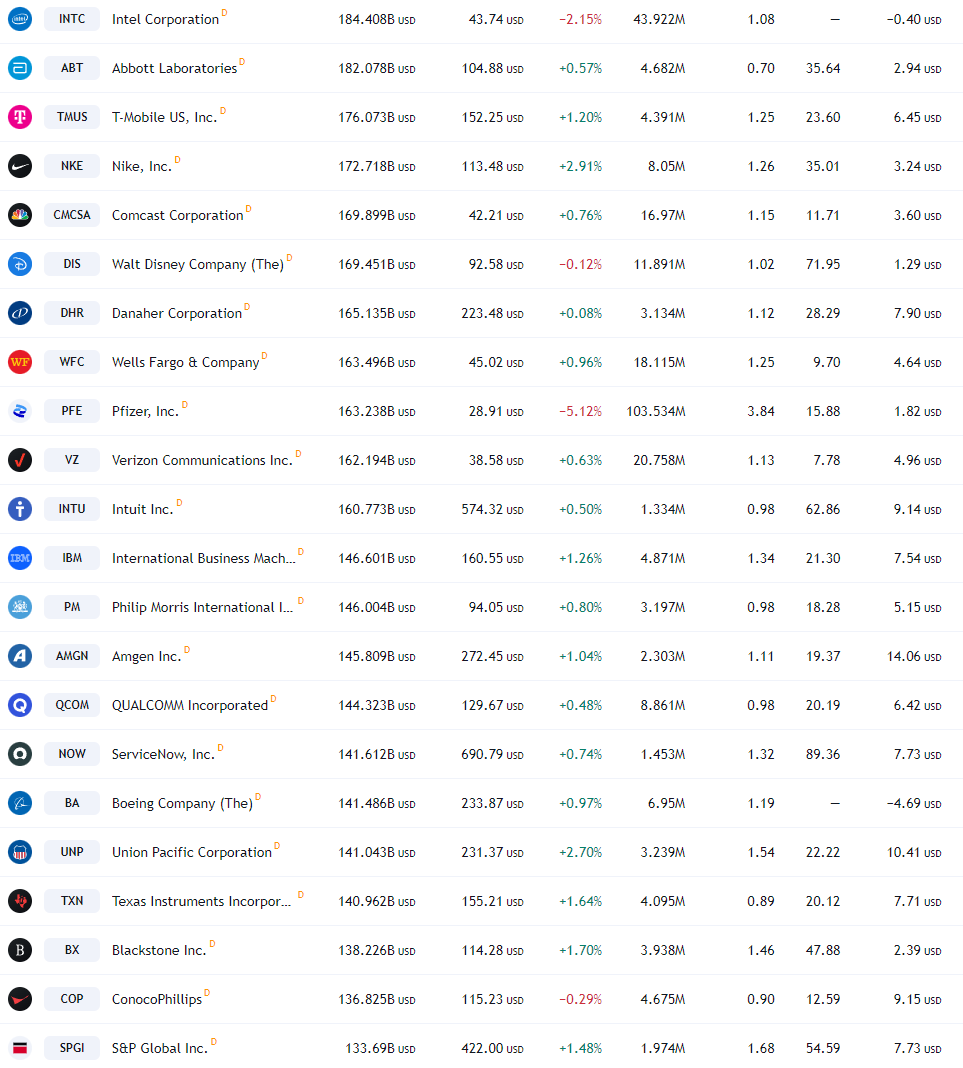Screen dimensions: 963x1068
Task: Click the Amgen logo icon
Action: pos(20,656)
